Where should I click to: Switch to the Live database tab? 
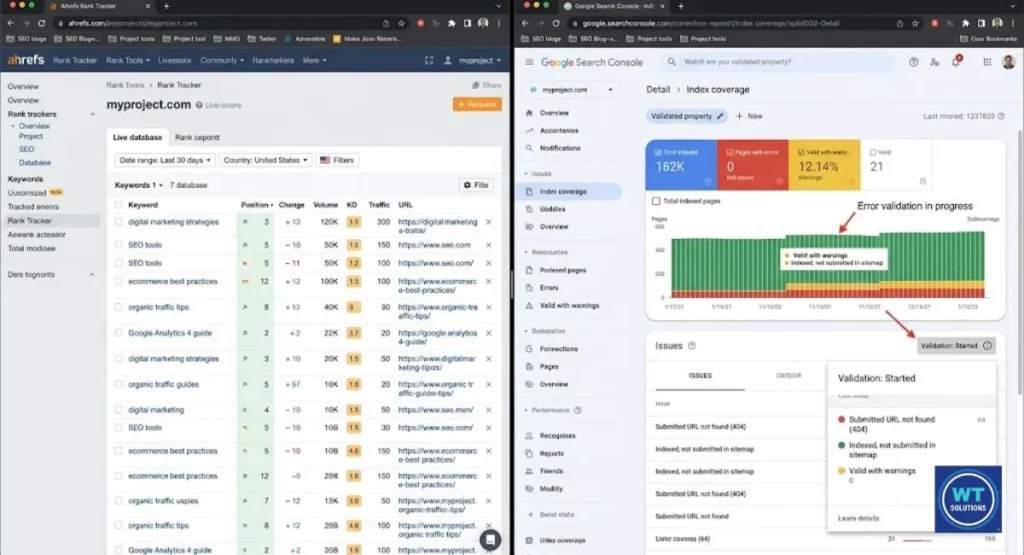[x=137, y=137]
